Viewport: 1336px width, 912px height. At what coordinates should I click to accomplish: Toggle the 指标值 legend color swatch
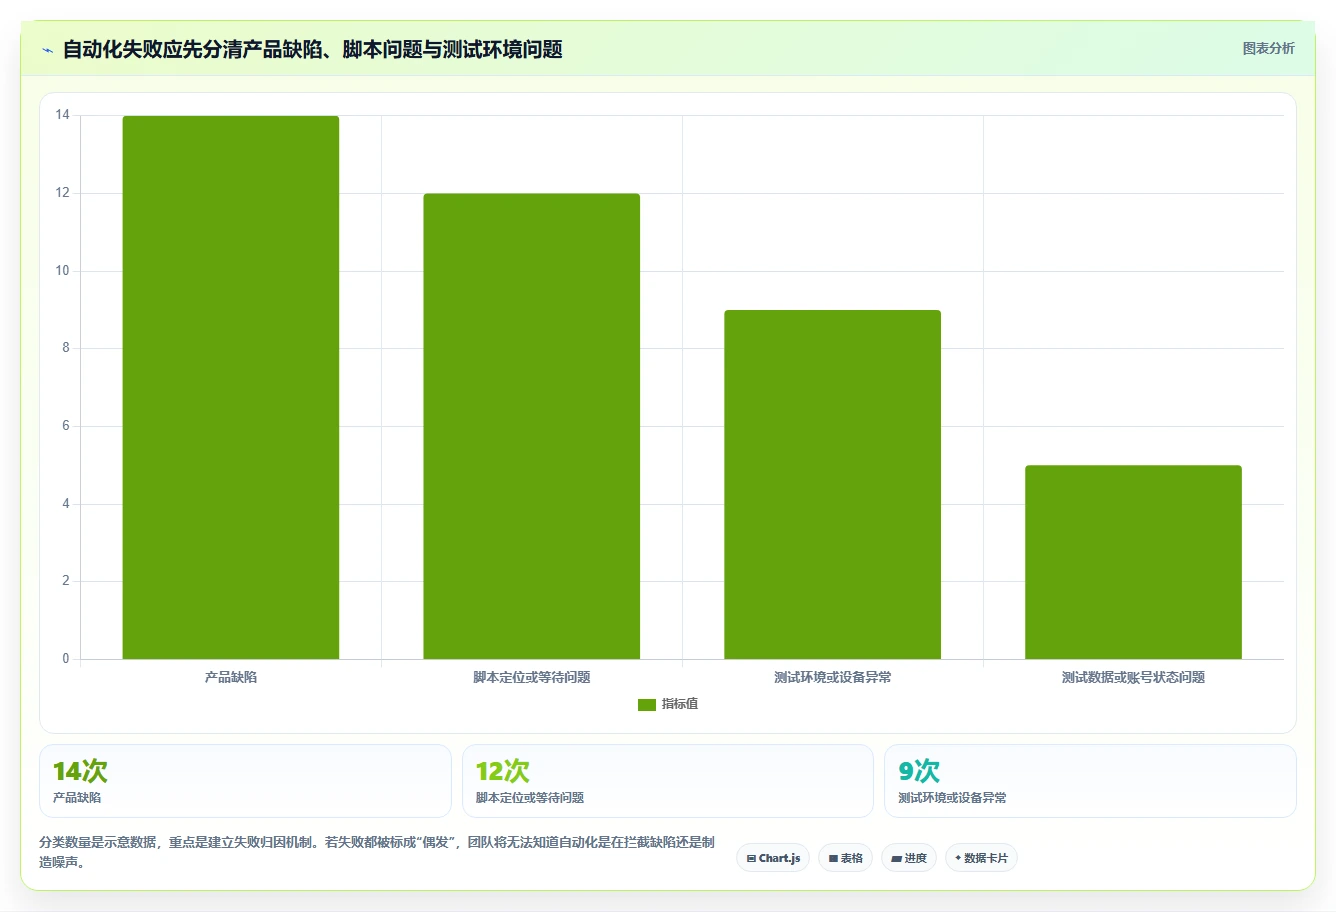[x=647, y=704]
